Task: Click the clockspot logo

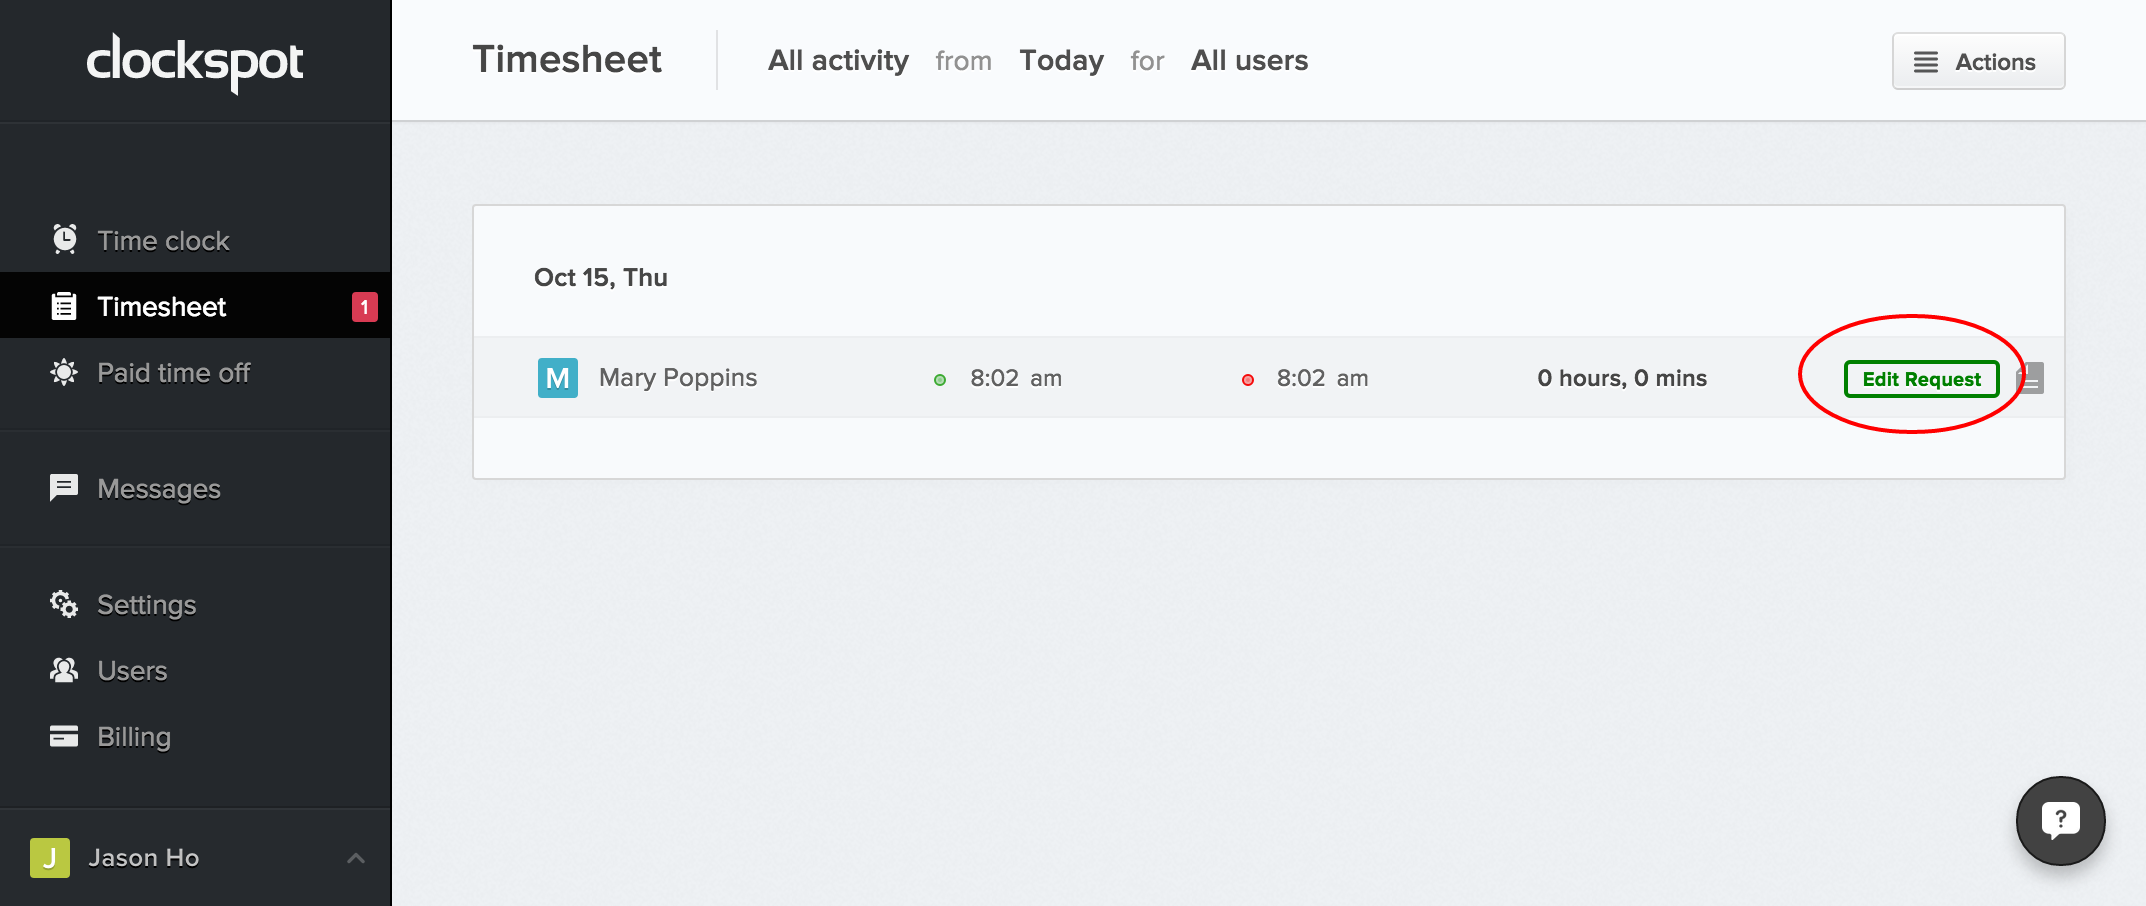Action: [195, 62]
